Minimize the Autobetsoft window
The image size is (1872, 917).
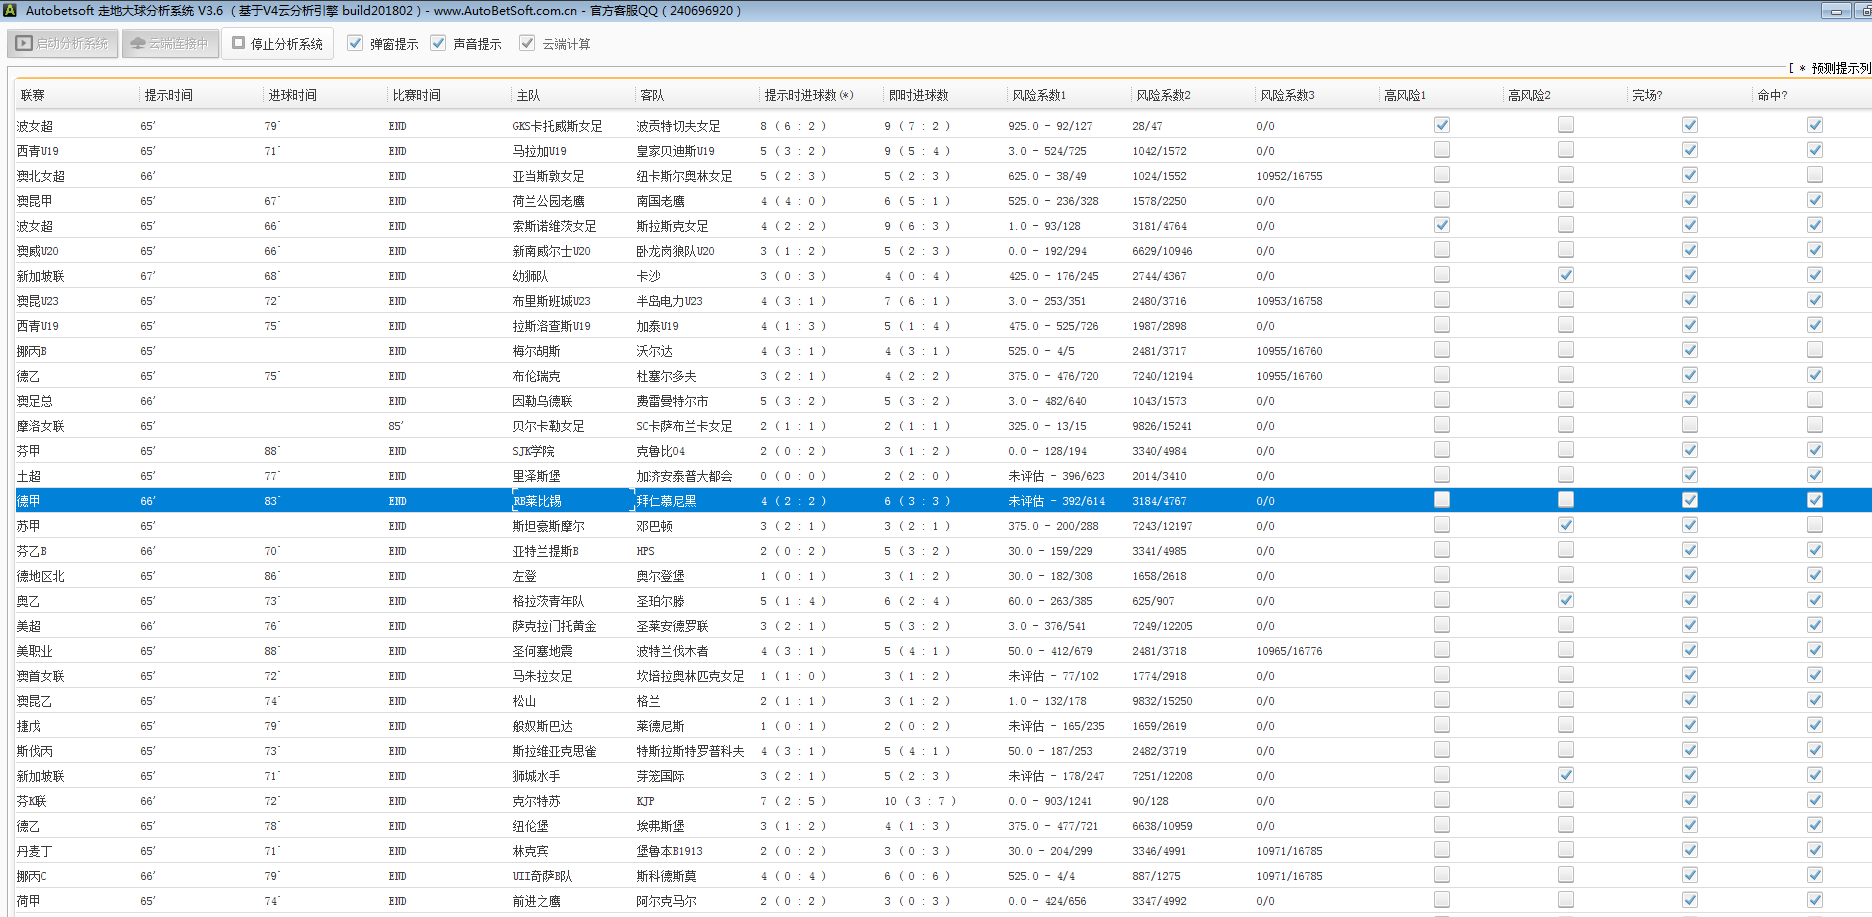pos(1835,11)
